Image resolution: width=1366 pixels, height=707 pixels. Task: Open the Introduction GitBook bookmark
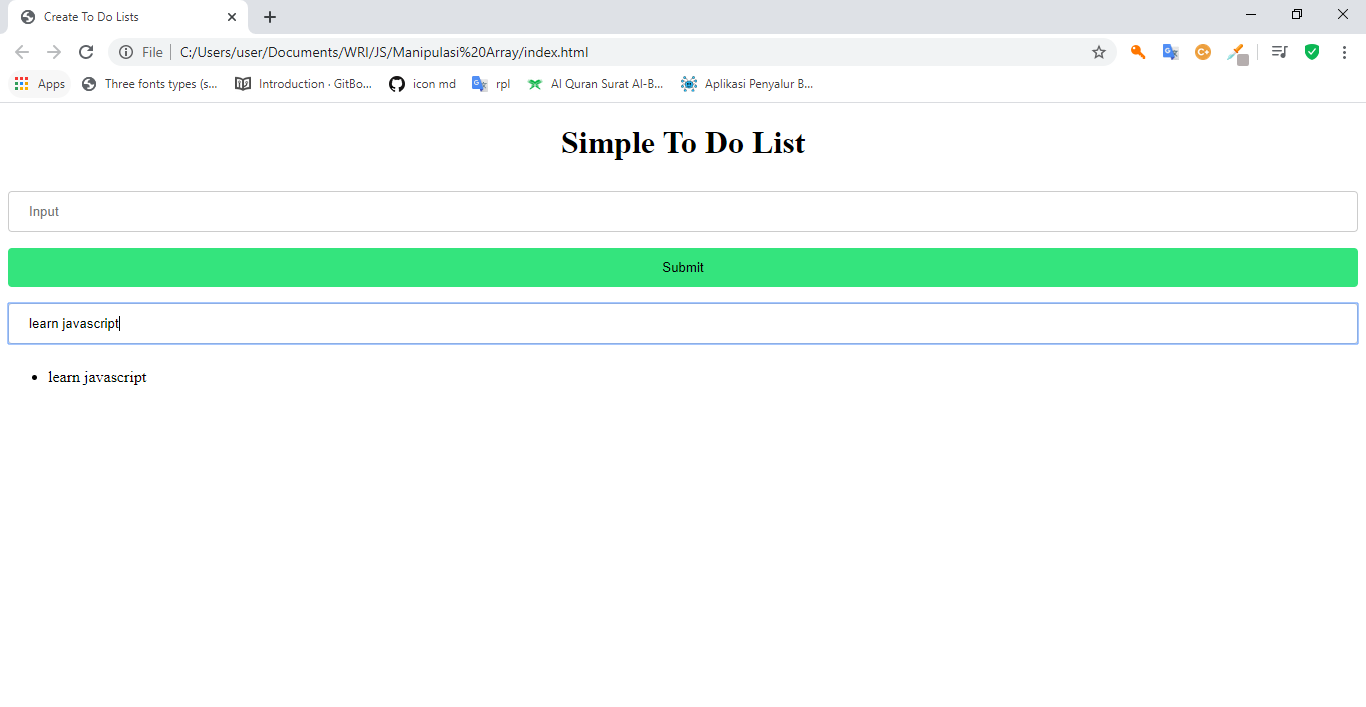click(x=303, y=84)
